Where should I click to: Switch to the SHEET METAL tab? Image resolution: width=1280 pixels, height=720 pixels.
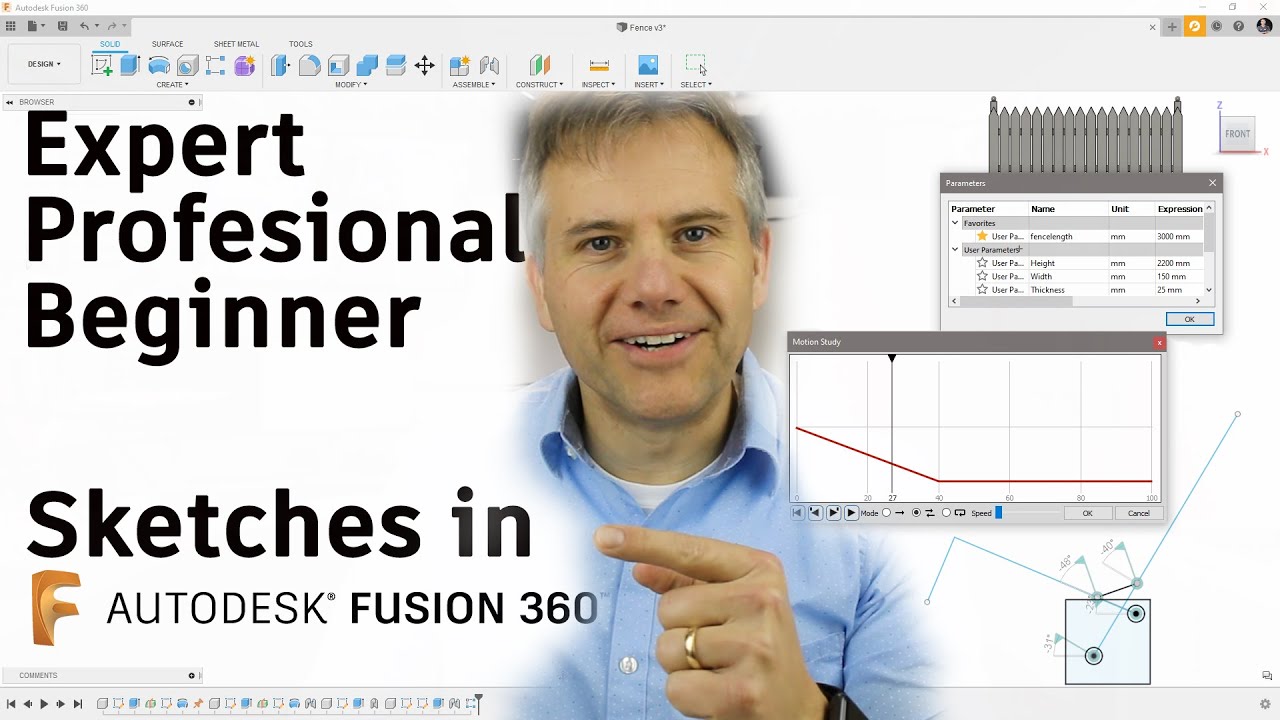236,44
